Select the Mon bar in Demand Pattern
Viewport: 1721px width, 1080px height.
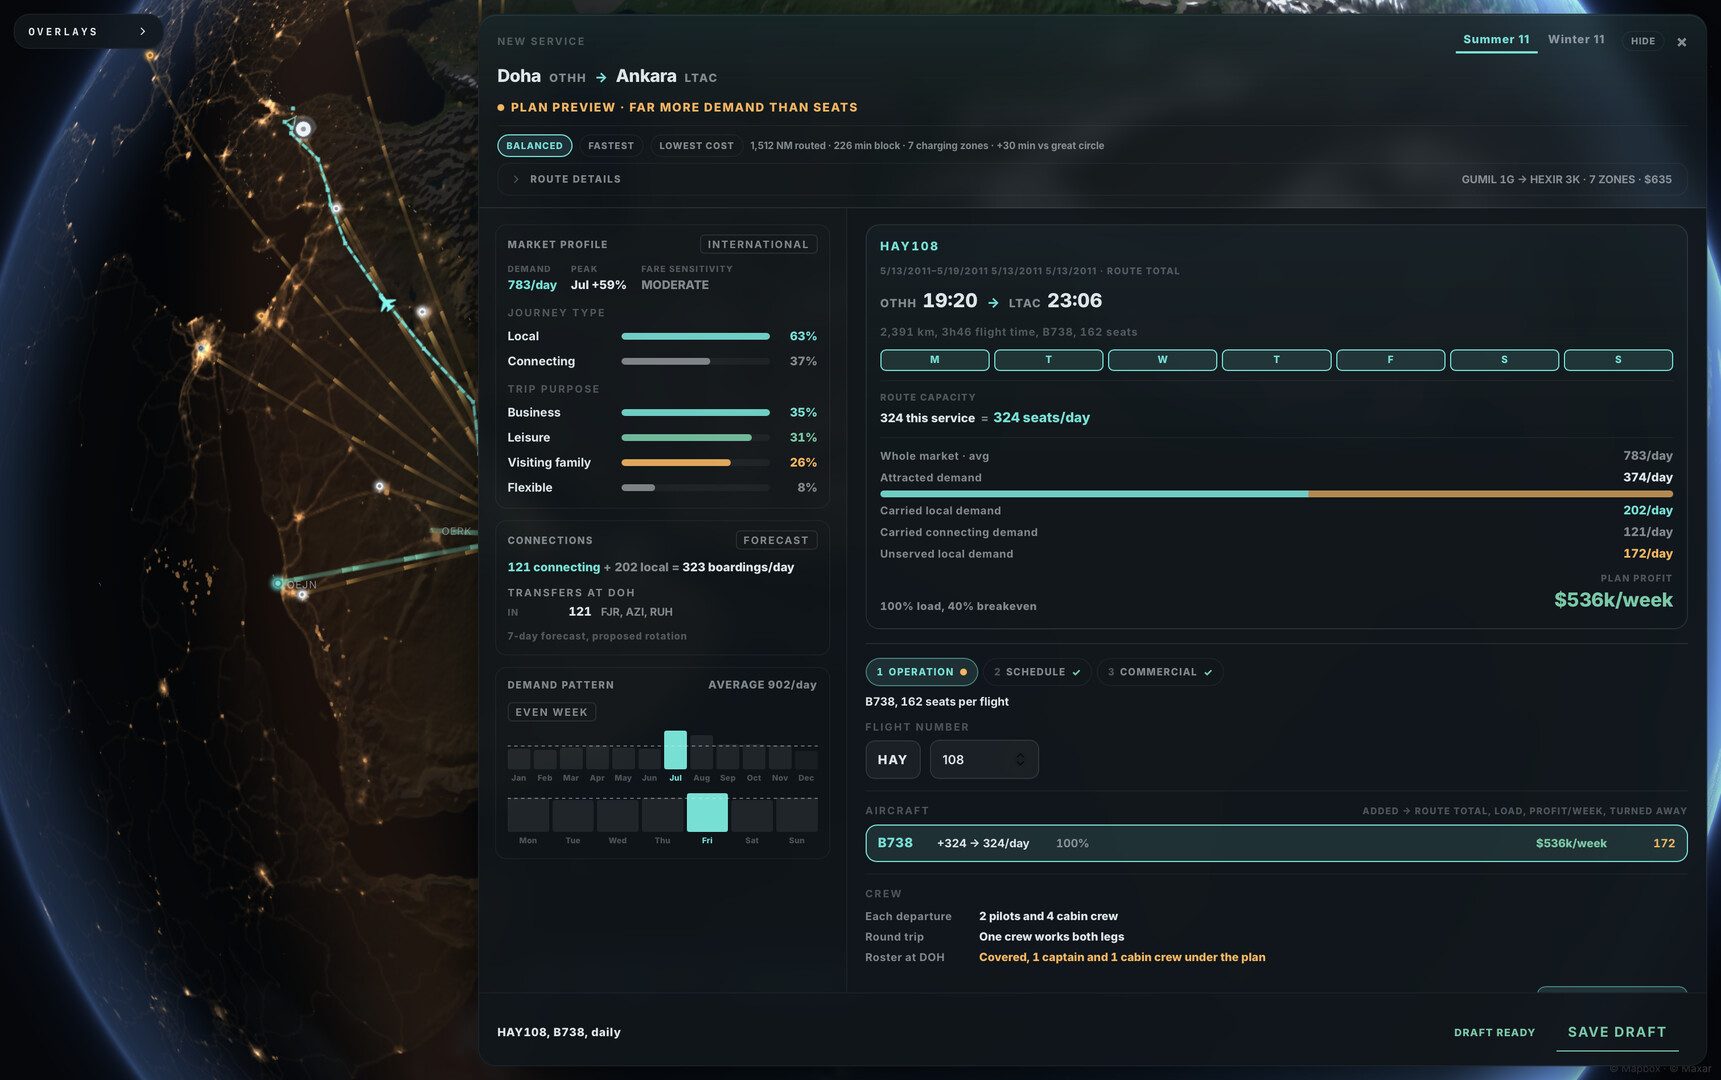(528, 815)
